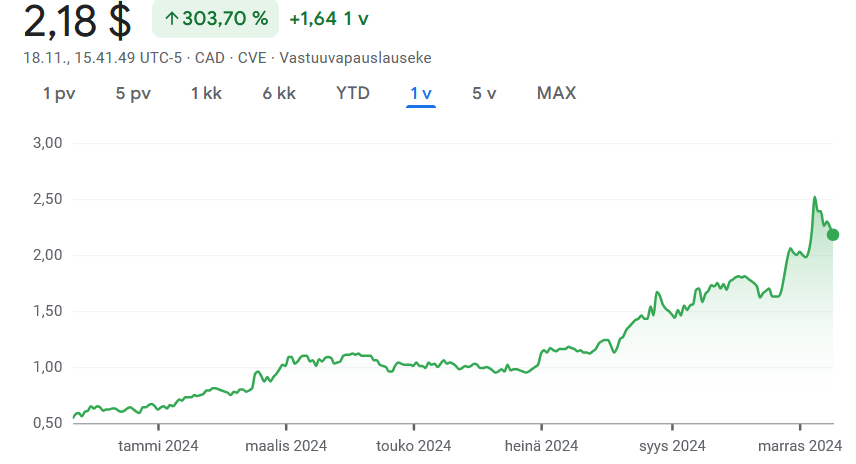Click the active 1 v tab

[421, 93]
